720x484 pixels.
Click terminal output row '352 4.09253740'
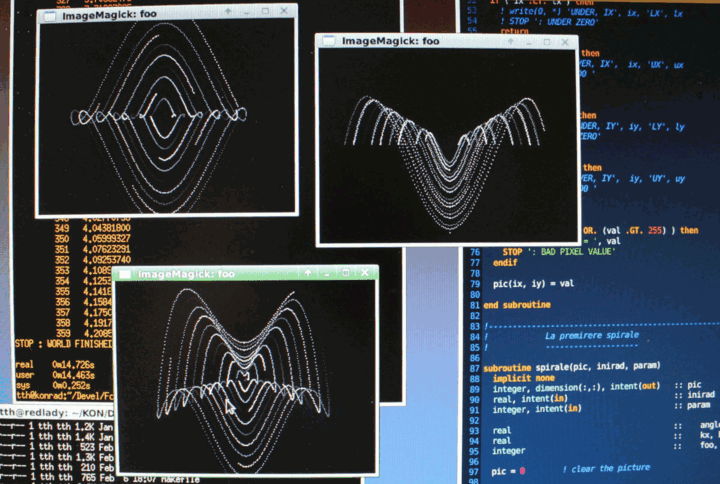tap(92, 259)
